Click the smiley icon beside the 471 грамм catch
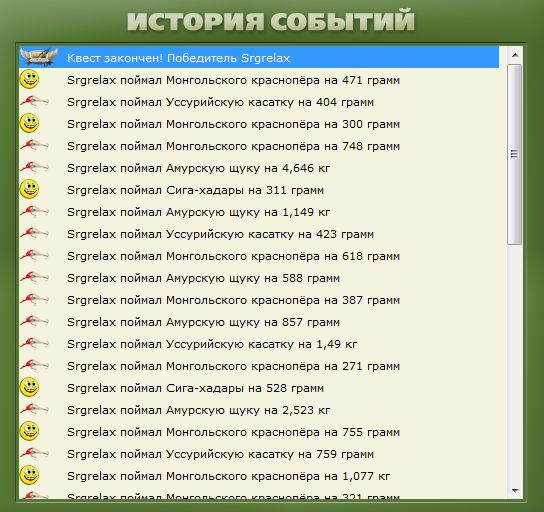 (x=29, y=79)
